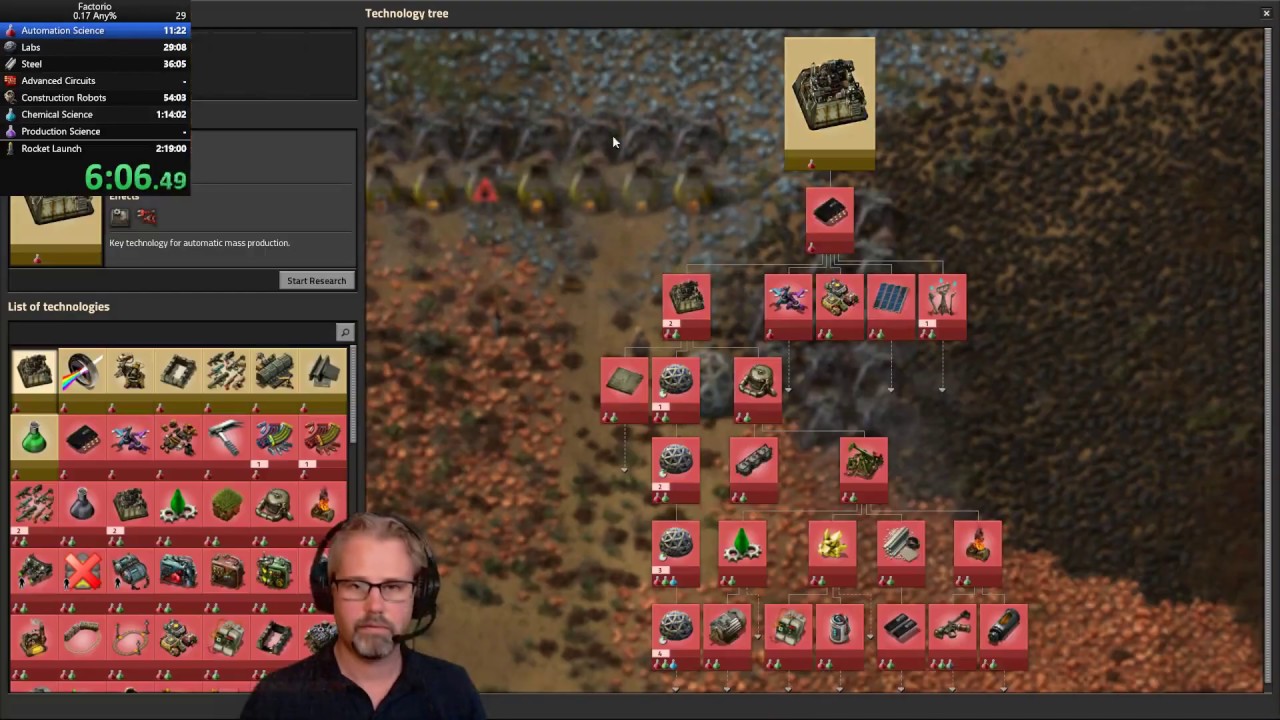This screenshot has height=720, width=1280.
Task: Click the dome technology node labeled 2
Action: pyautogui.click(x=676, y=469)
